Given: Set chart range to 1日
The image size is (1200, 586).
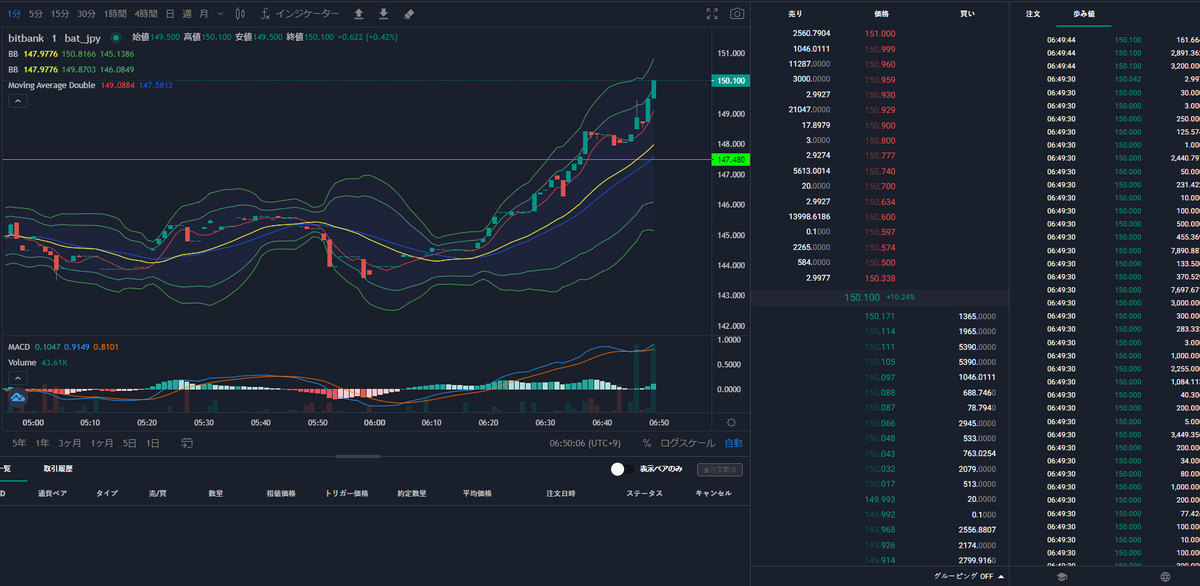Looking at the screenshot, I should pyautogui.click(x=153, y=443).
